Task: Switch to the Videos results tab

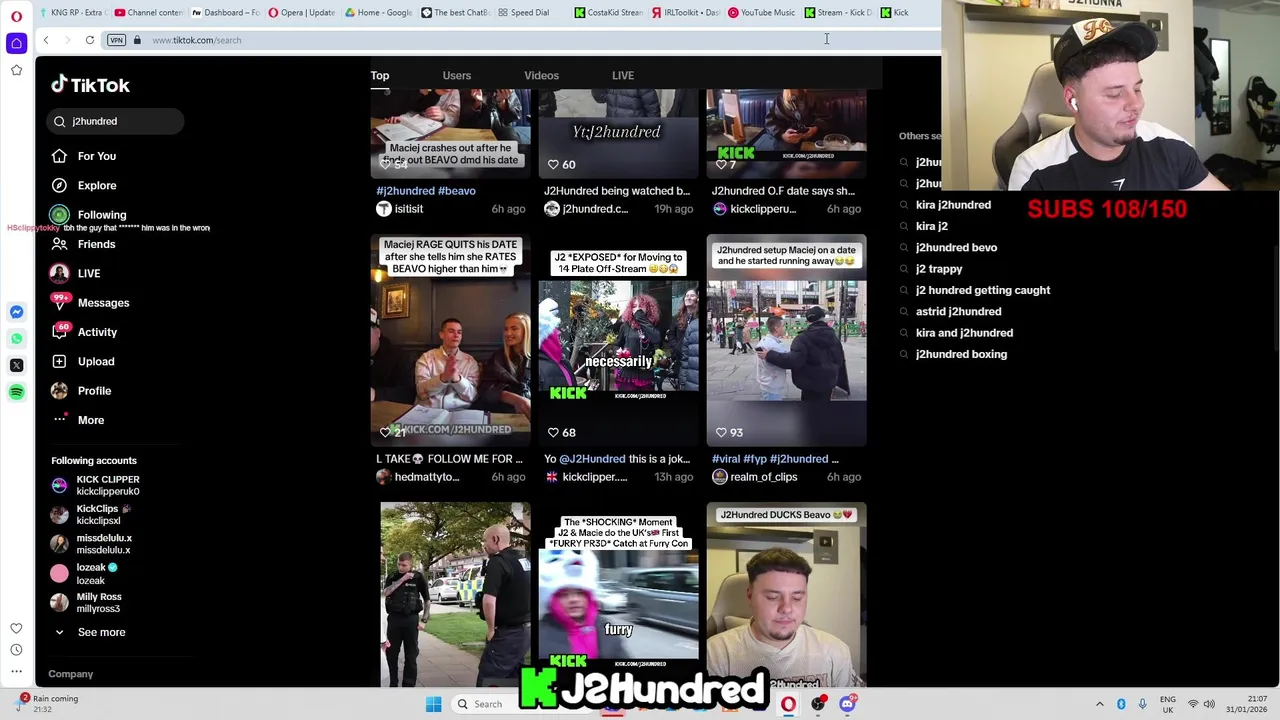Action: [x=541, y=75]
